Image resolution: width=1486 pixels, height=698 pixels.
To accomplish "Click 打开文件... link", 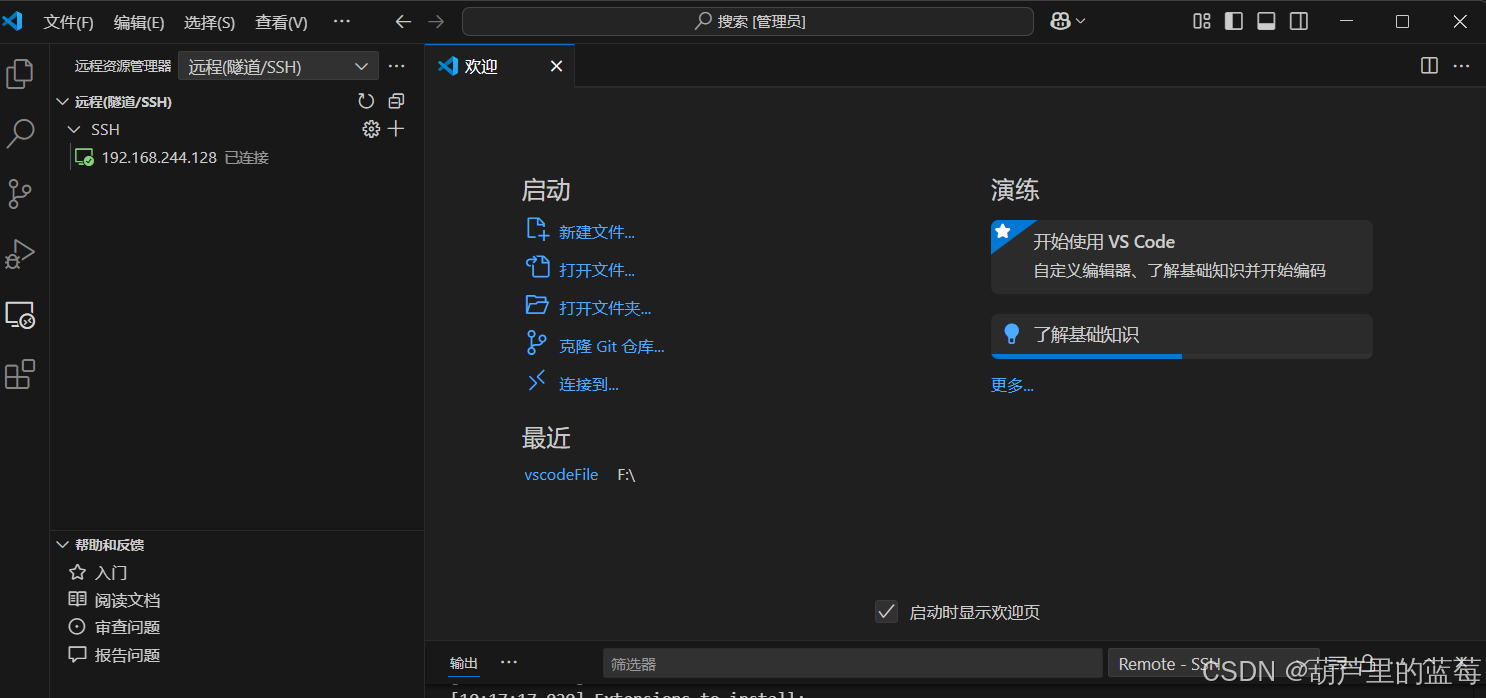I will click(597, 270).
